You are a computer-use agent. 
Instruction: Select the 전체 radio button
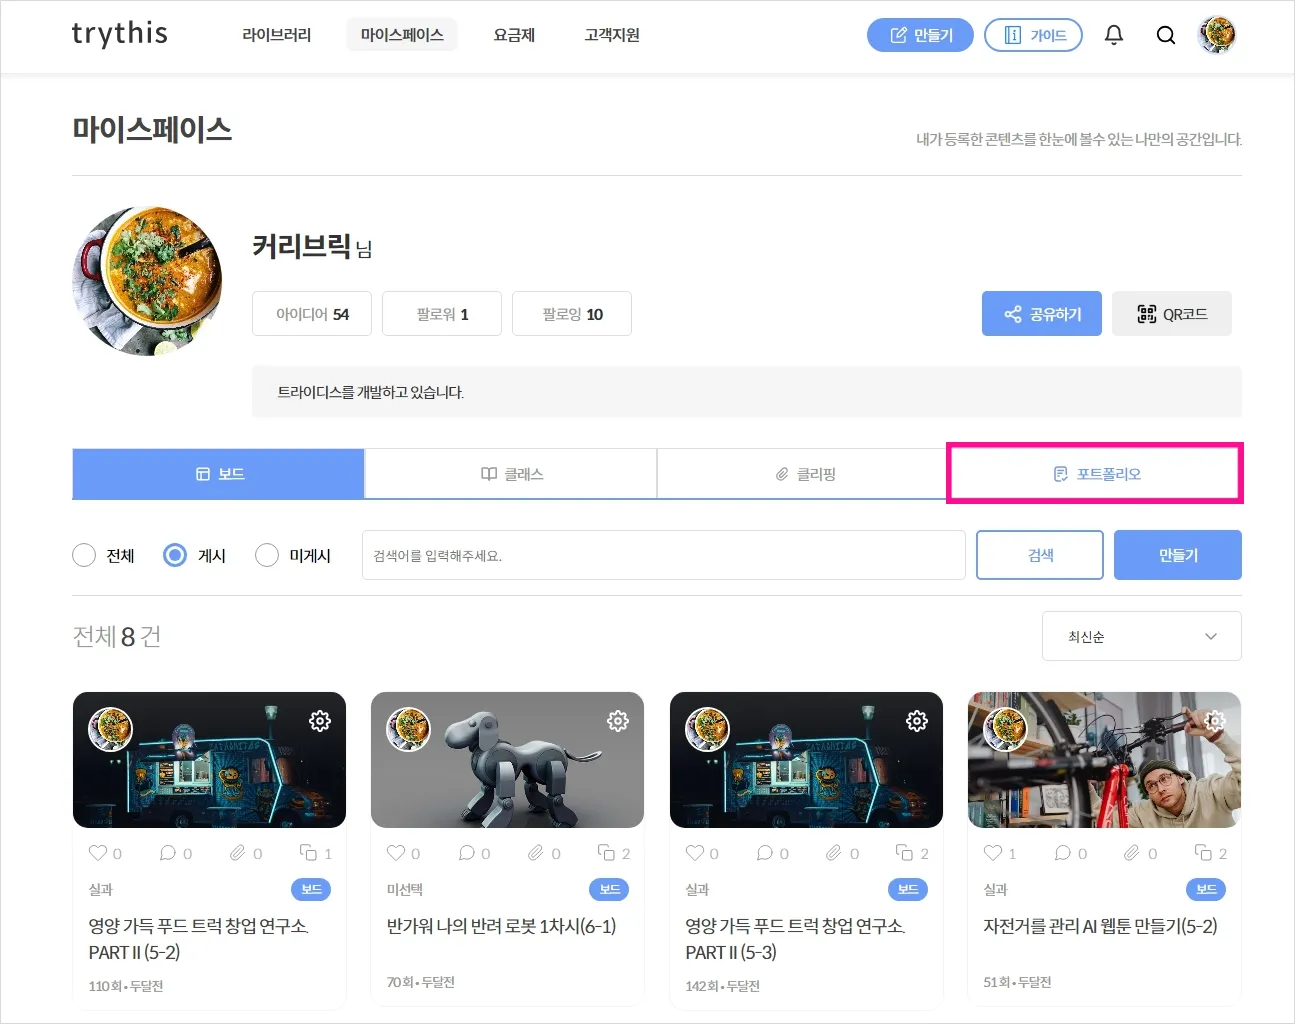tap(84, 555)
